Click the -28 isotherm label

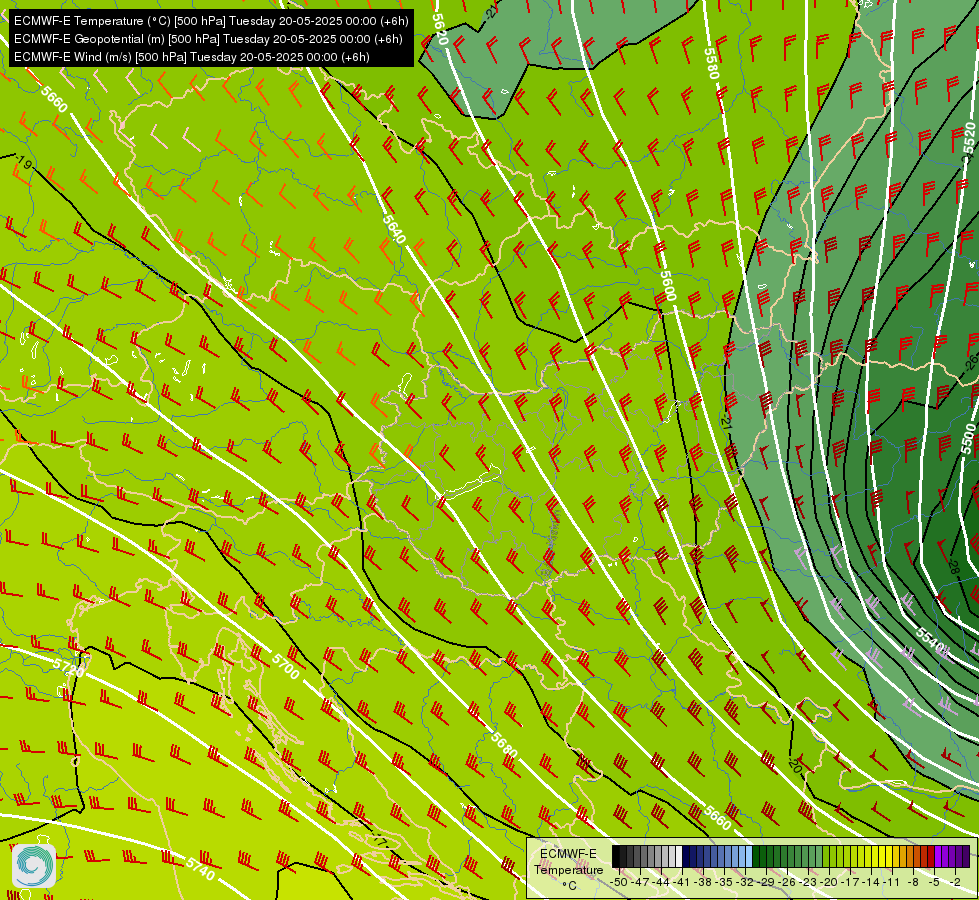click(953, 567)
